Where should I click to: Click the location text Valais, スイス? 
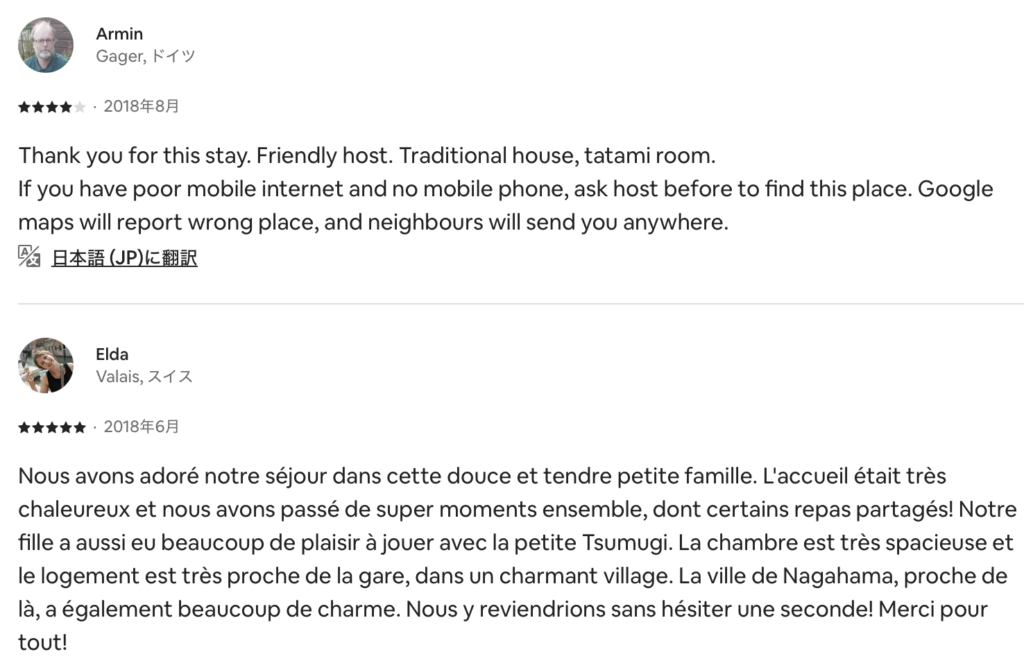(x=144, y=377)
